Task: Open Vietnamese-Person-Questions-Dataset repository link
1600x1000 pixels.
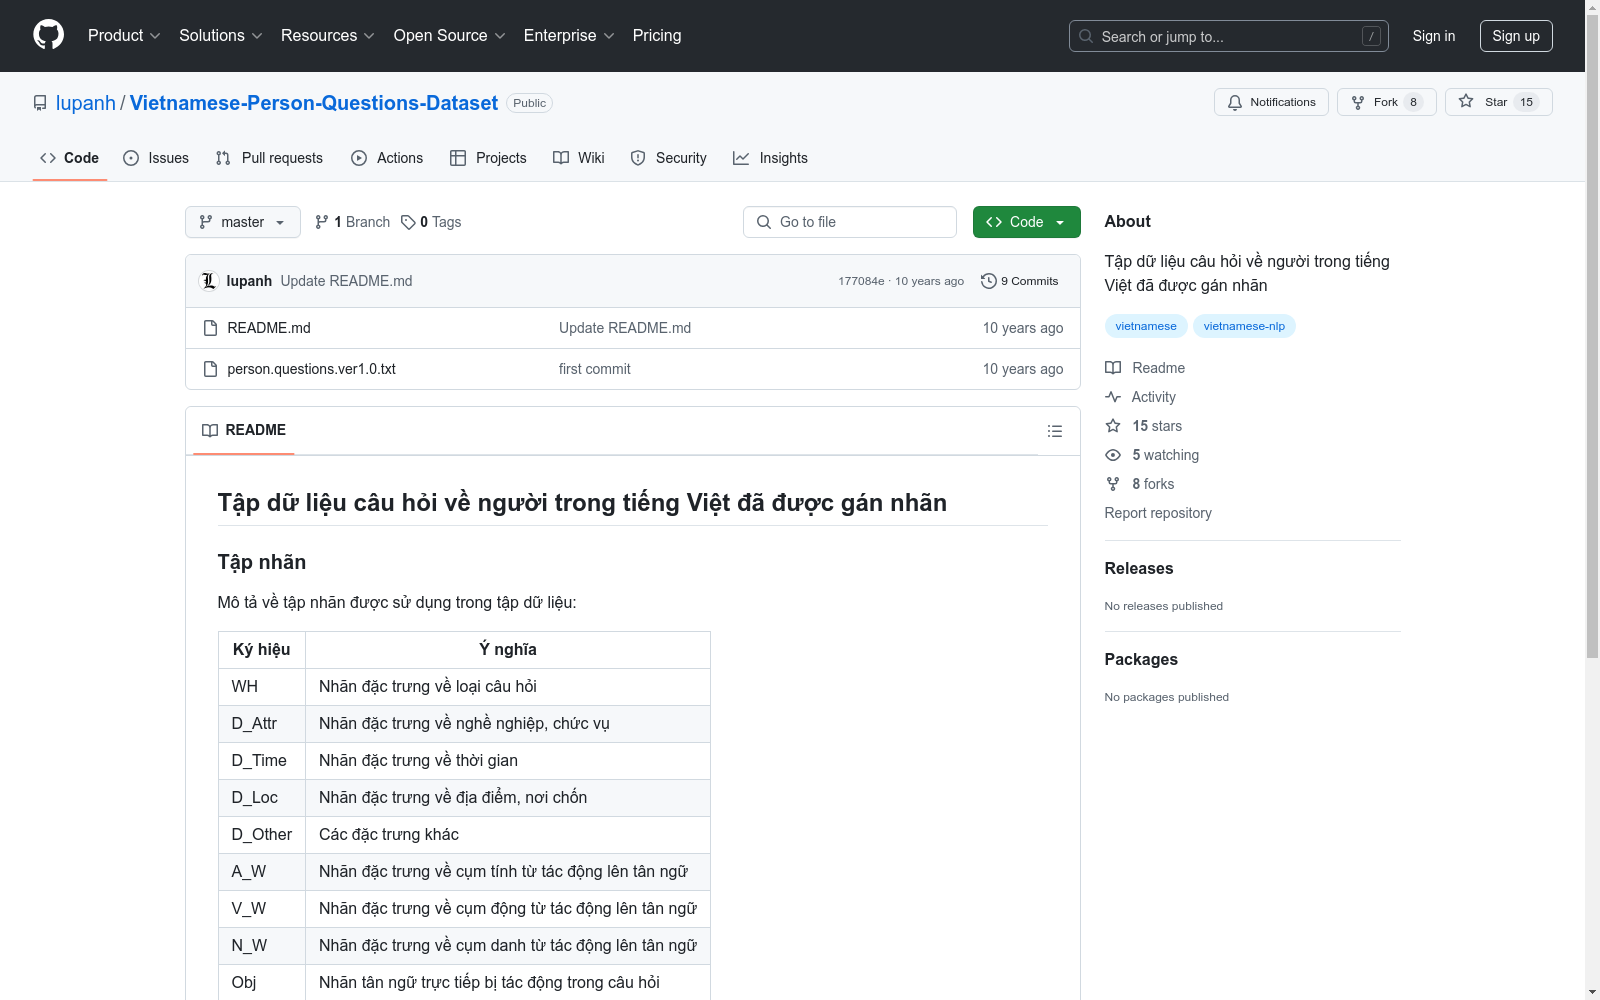Action: click(314, 103)
